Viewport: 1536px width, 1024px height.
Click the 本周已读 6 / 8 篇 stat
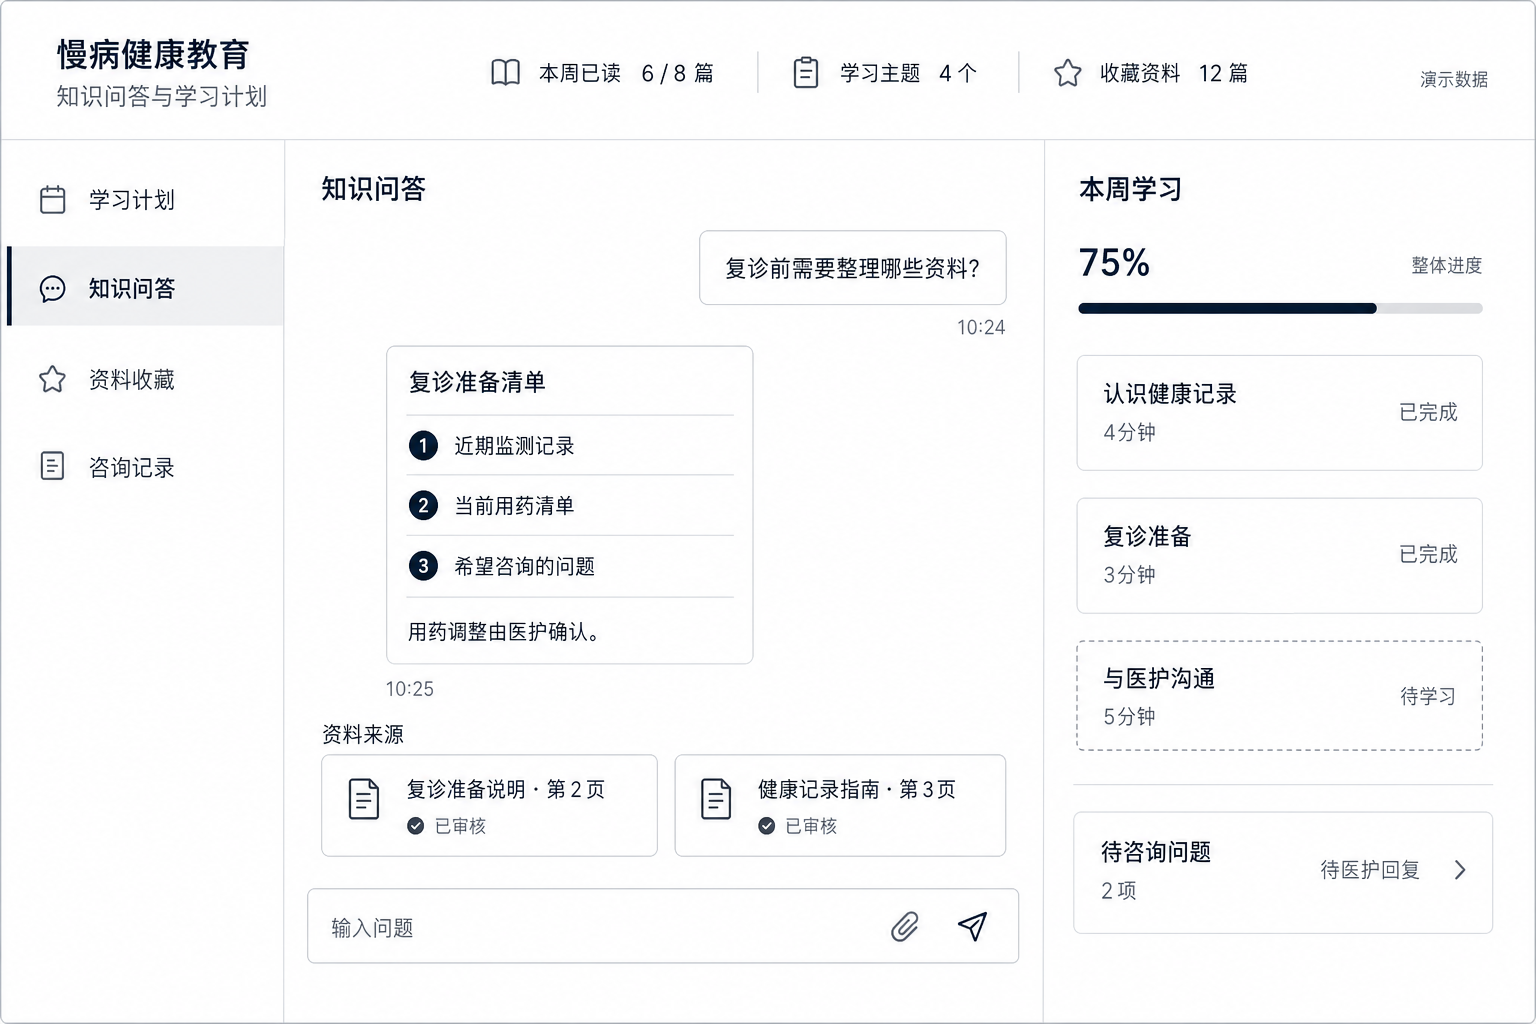click(x=603, y=73)
